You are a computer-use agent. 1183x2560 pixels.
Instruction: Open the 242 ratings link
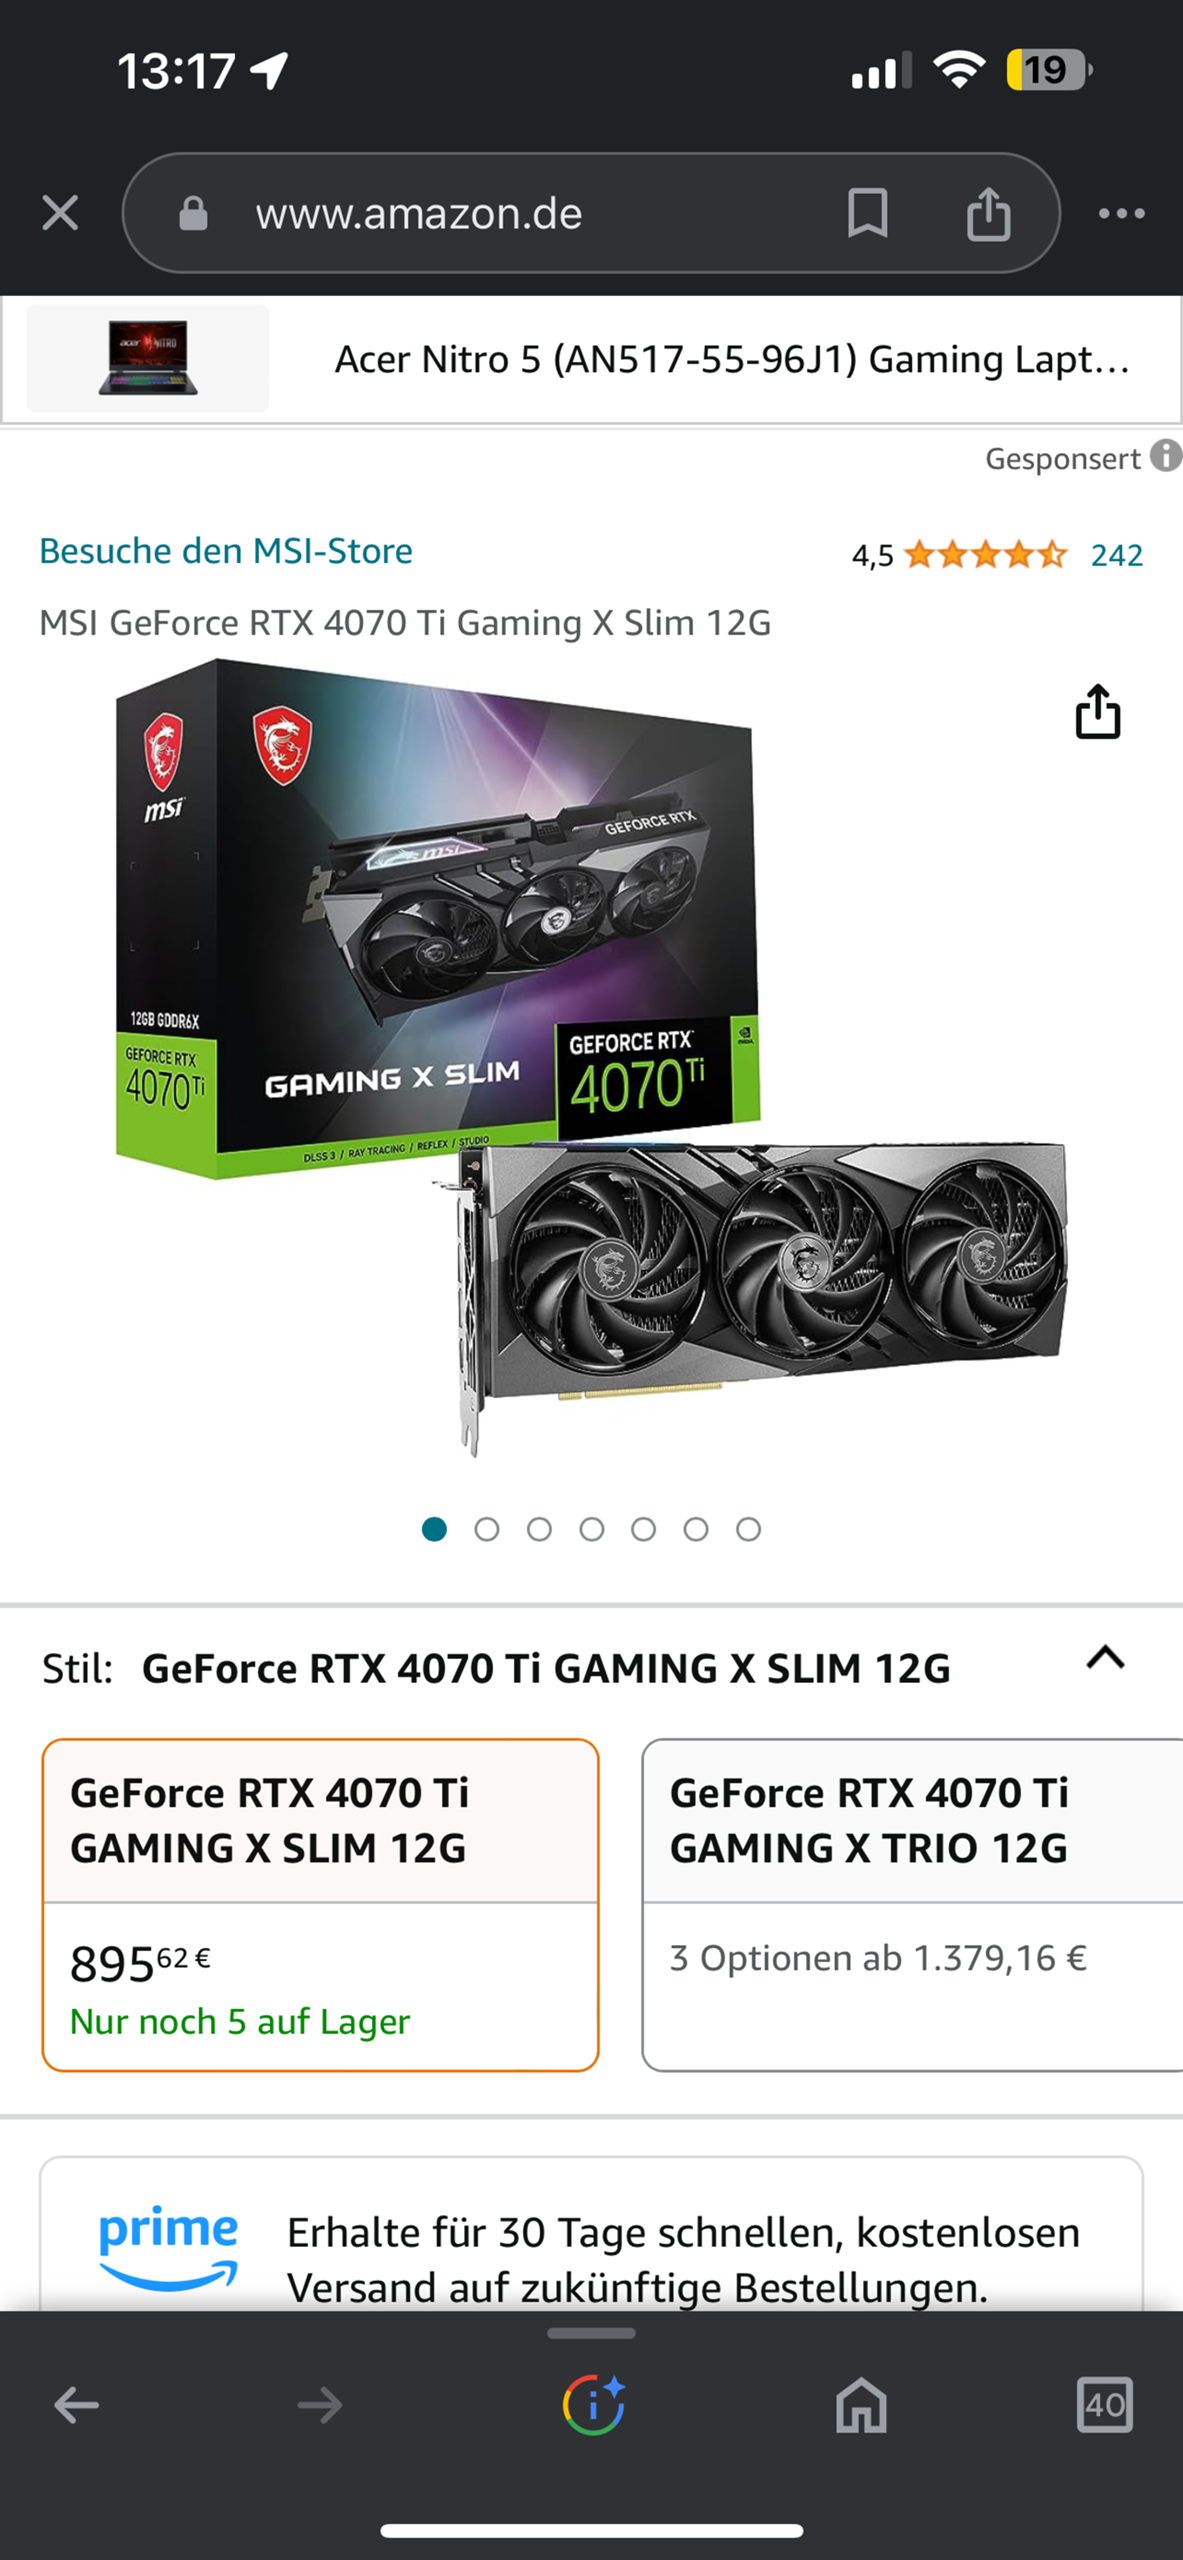[1117, 555]
